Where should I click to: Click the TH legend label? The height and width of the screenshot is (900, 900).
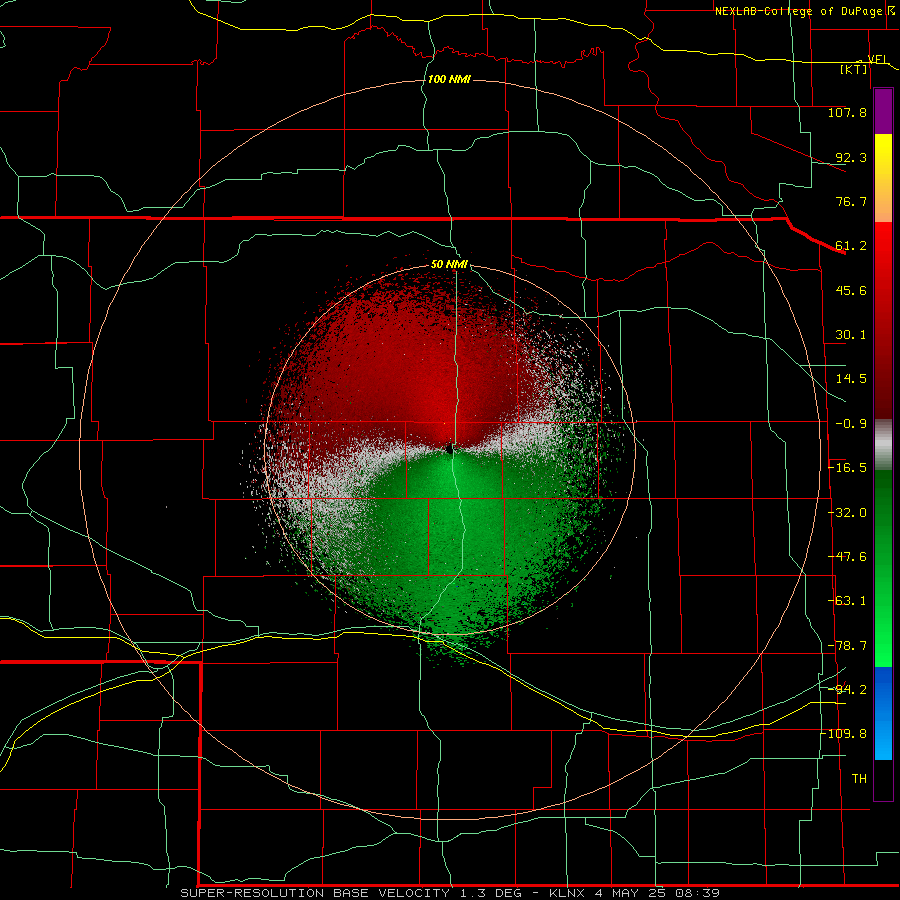[859, 779]
